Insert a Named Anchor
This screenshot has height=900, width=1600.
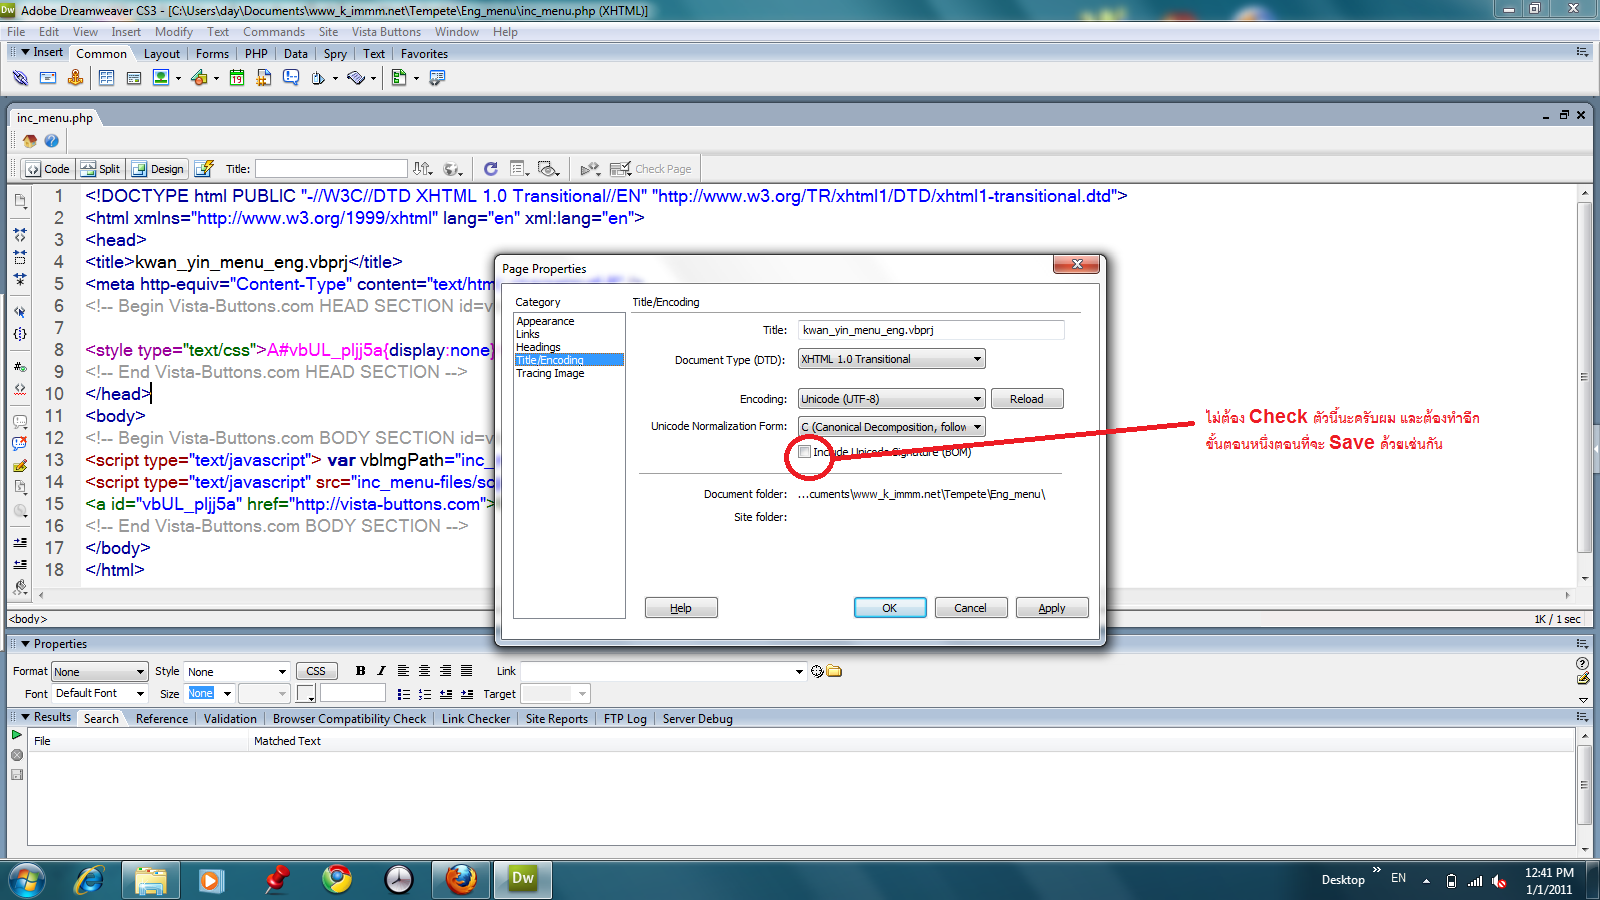coord(75,78)
